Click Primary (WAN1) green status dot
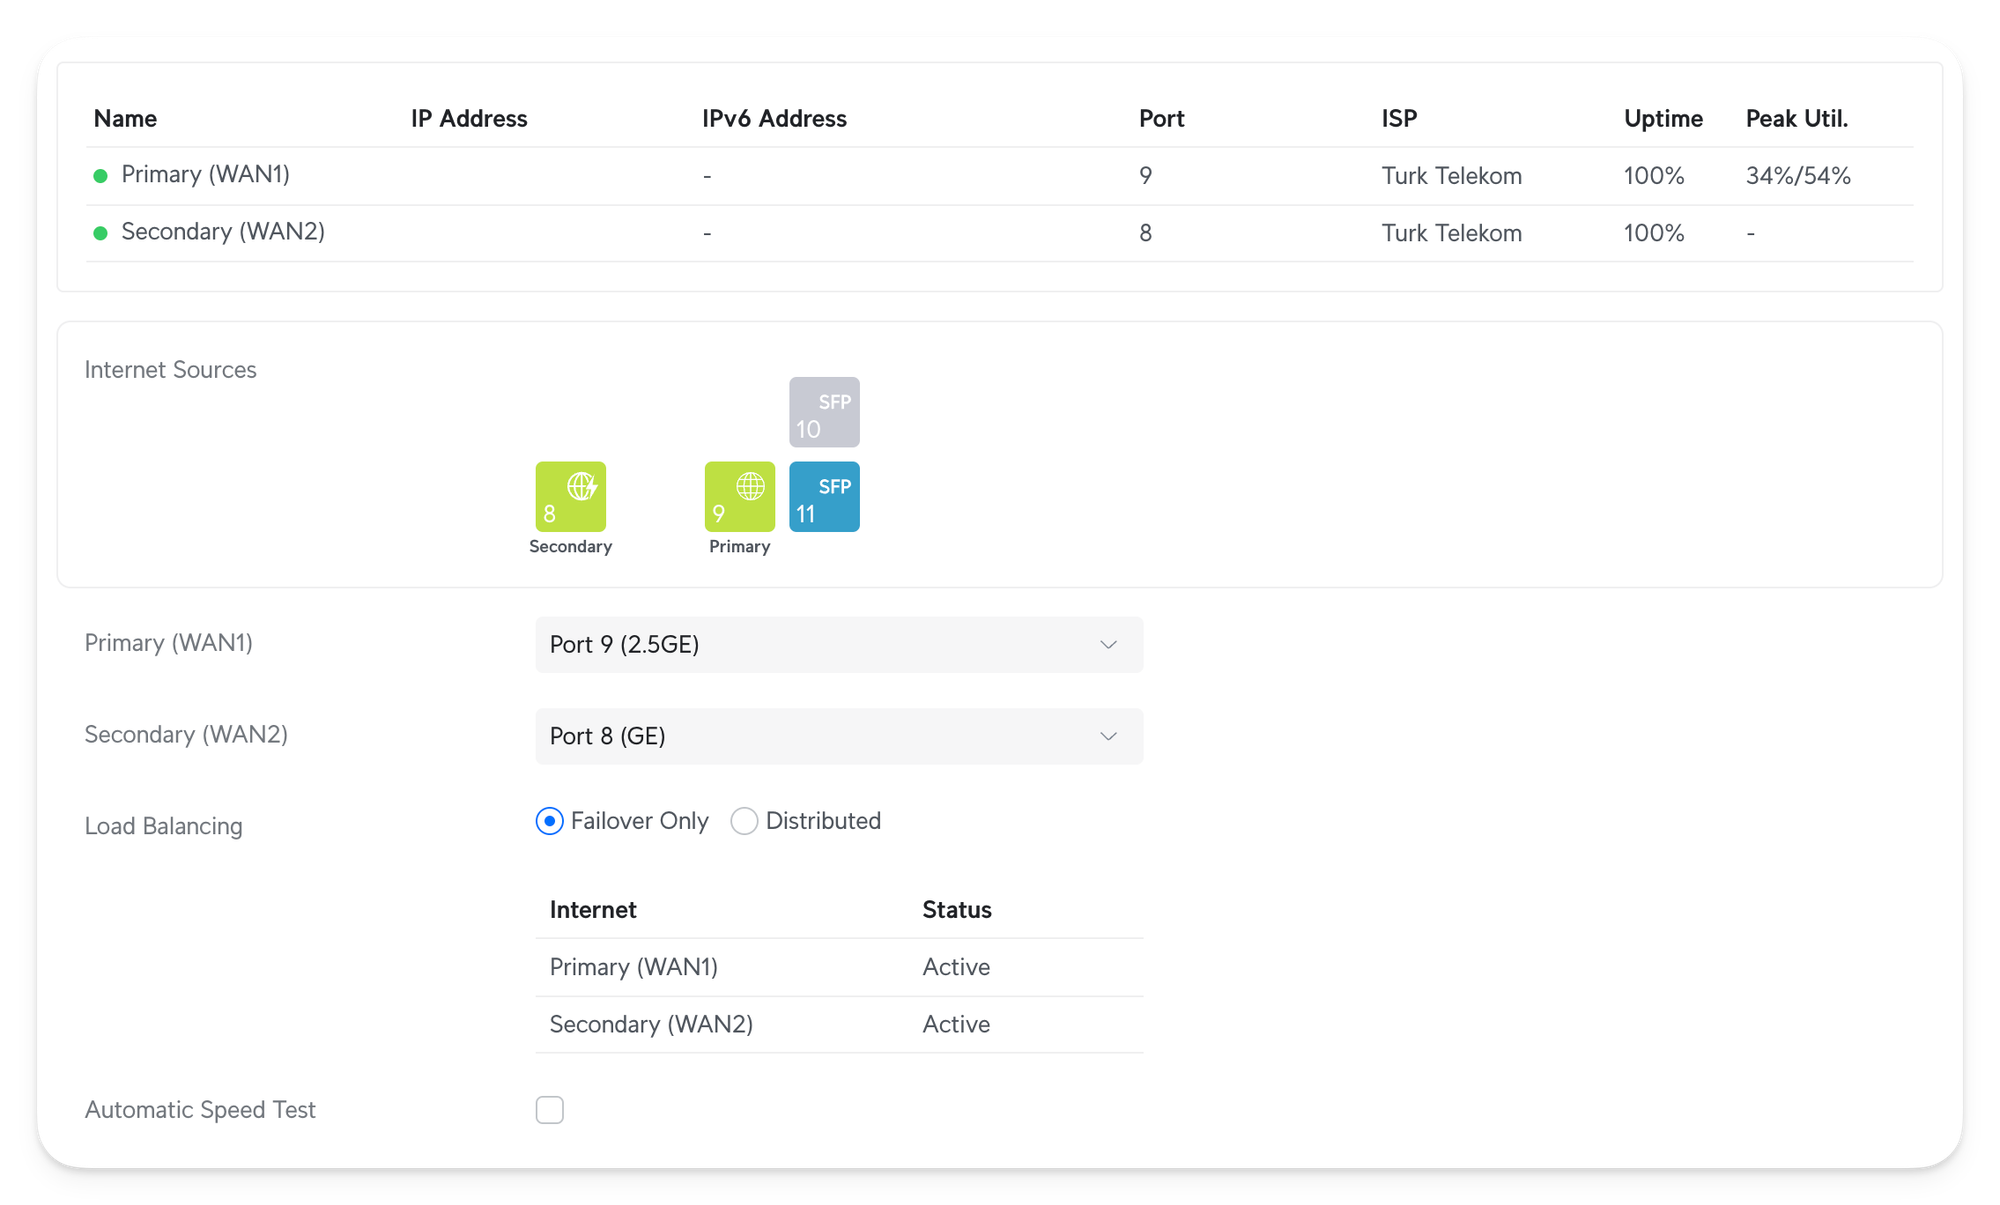 point(100,176)
